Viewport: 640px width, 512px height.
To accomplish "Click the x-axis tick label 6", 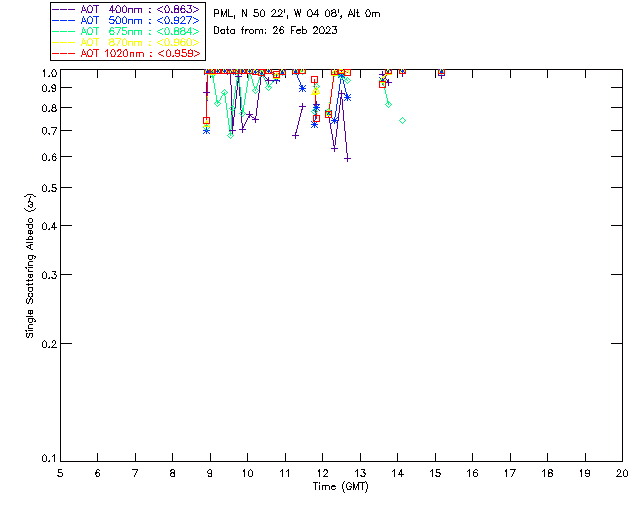I will 98,473.
